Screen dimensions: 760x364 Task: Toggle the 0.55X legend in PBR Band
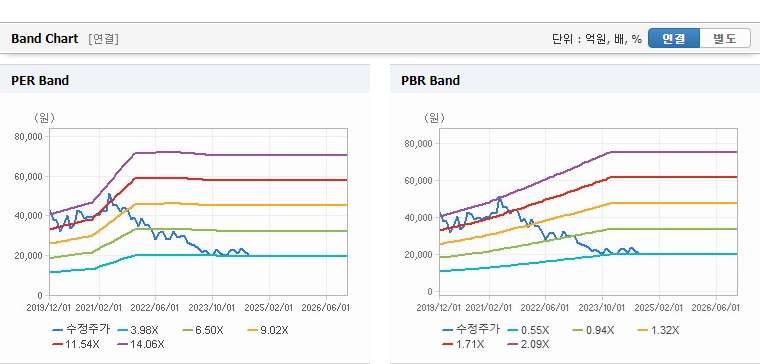(x=528, y=331)
